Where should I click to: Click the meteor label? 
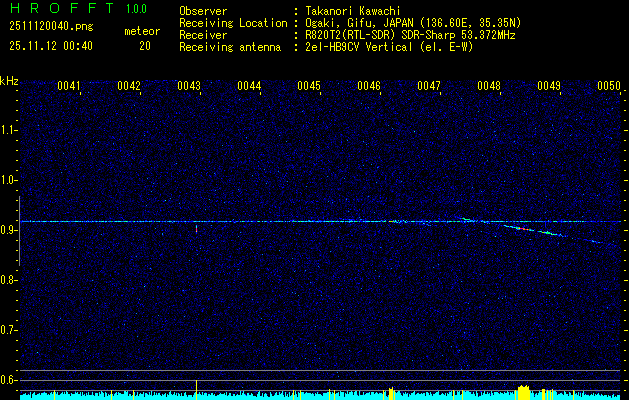click(142, 31)
